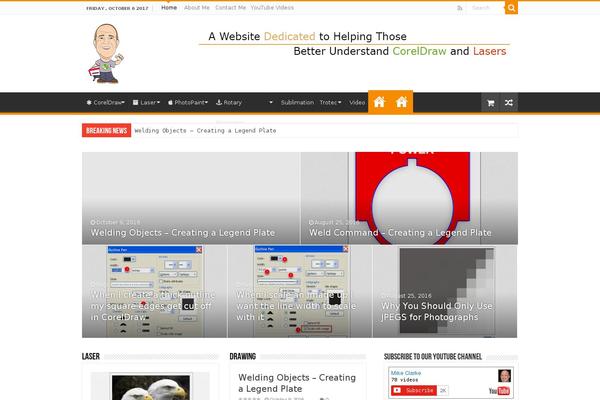Click the left-hand orange home icon

pos(379,102)
